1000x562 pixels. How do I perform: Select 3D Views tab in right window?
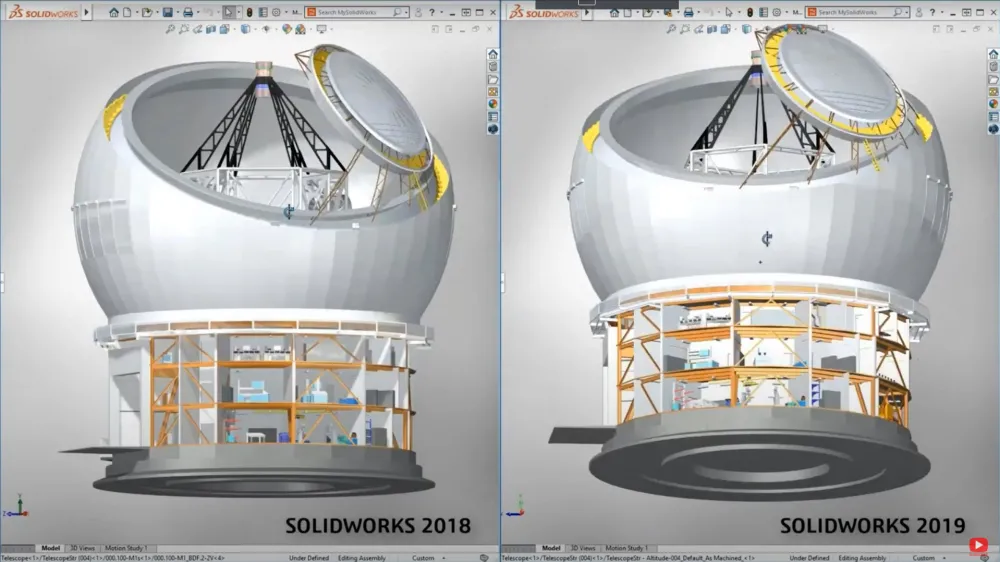point(583,548)
